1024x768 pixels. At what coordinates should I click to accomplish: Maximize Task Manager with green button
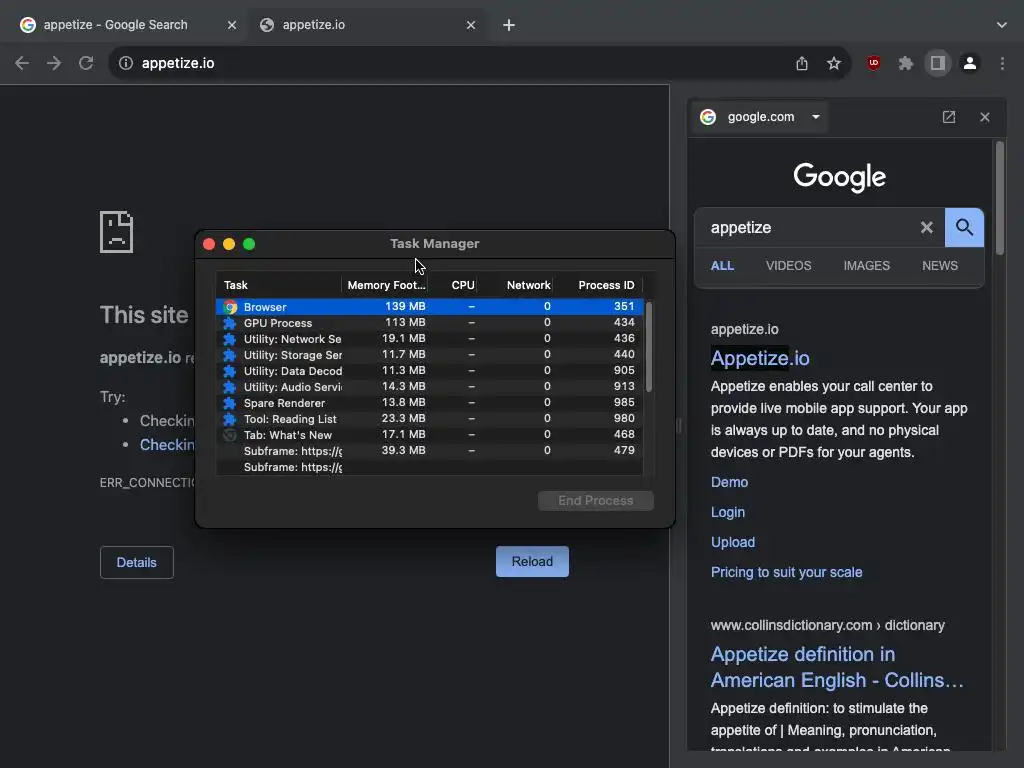pyautogui.click(x=249, y=244)
